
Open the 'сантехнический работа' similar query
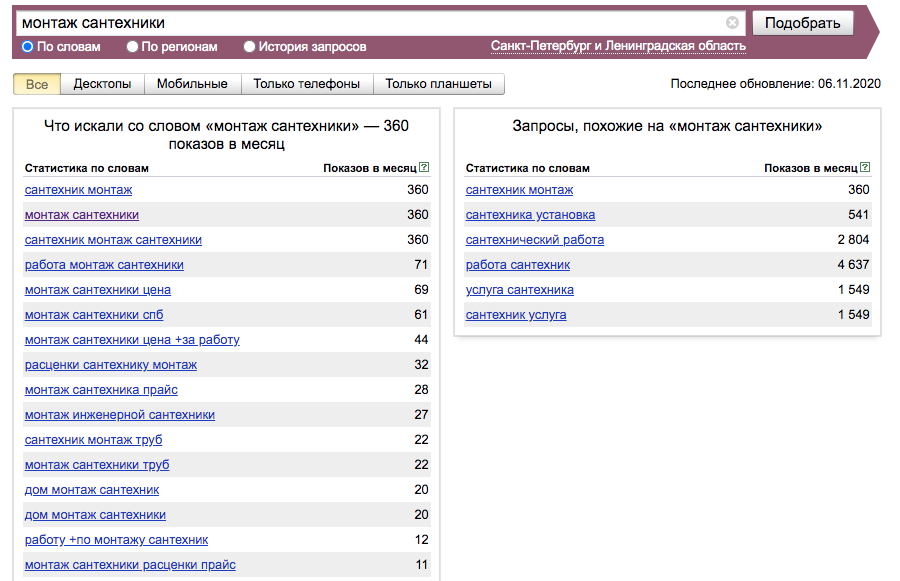coord(535,240)
